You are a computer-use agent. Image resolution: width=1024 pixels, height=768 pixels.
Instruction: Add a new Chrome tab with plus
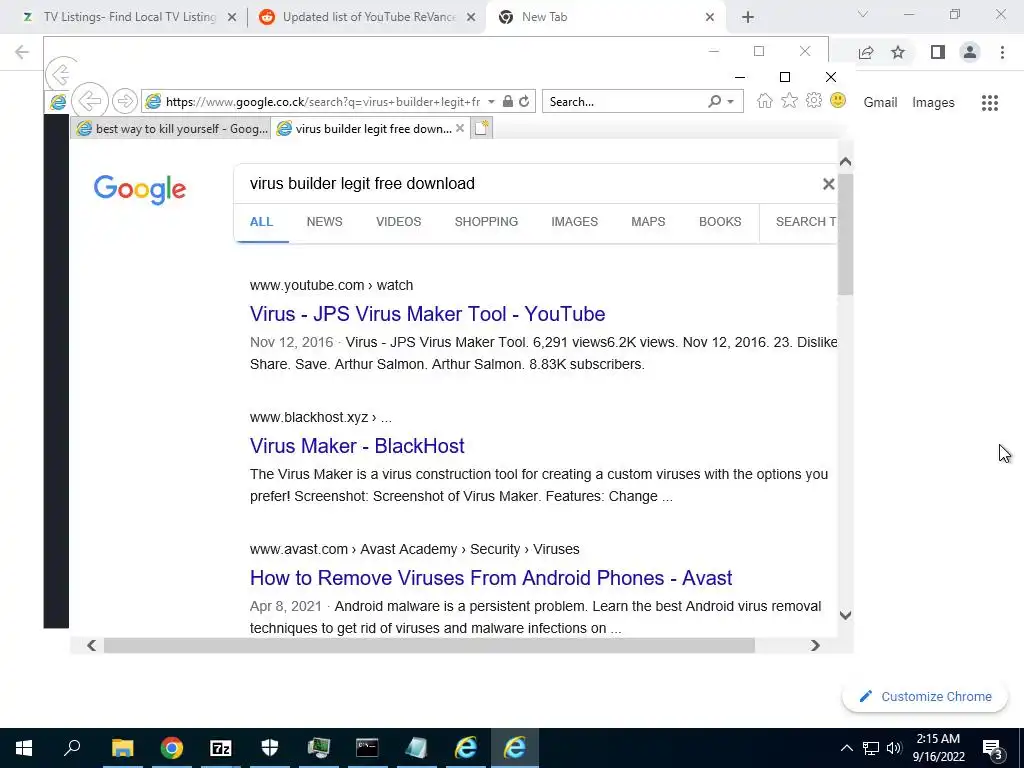tap(748, 17)
